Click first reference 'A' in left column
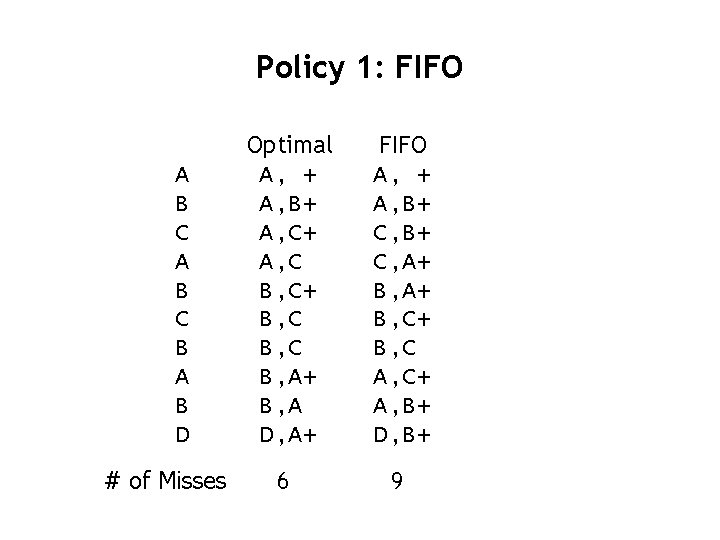This screenshot has width=720, height=540. (181, 176)
